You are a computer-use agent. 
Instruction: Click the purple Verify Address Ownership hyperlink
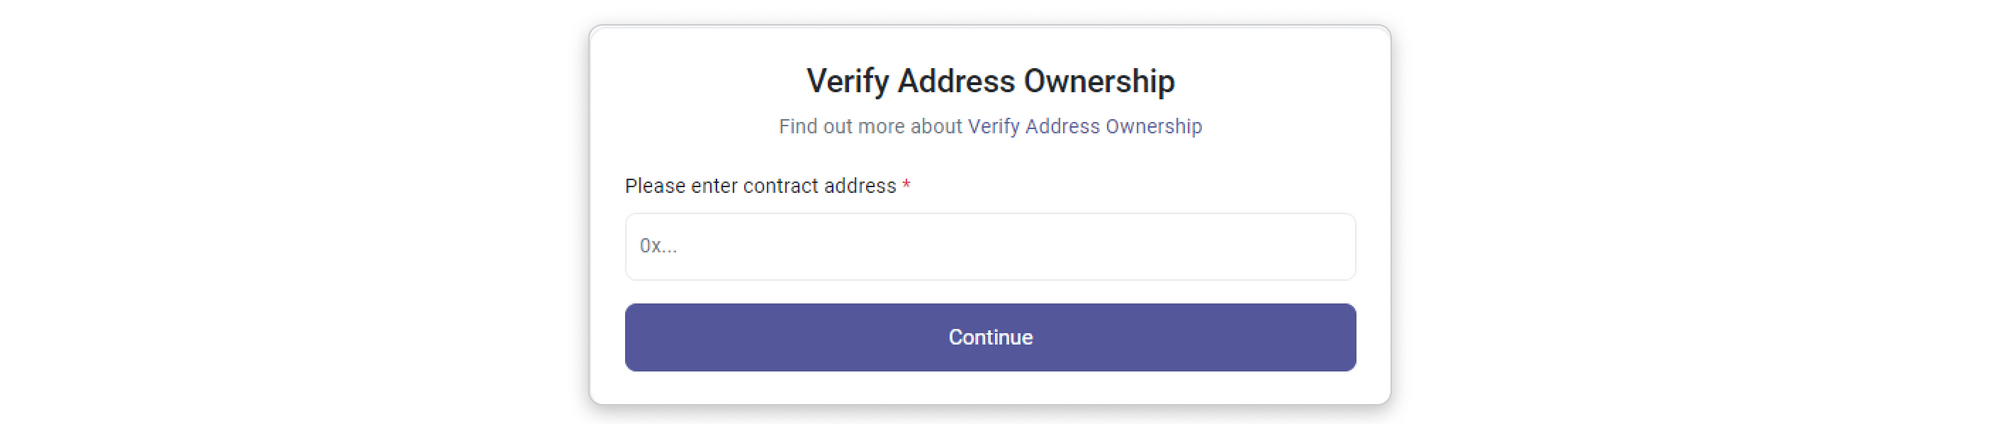[1084, 127]
